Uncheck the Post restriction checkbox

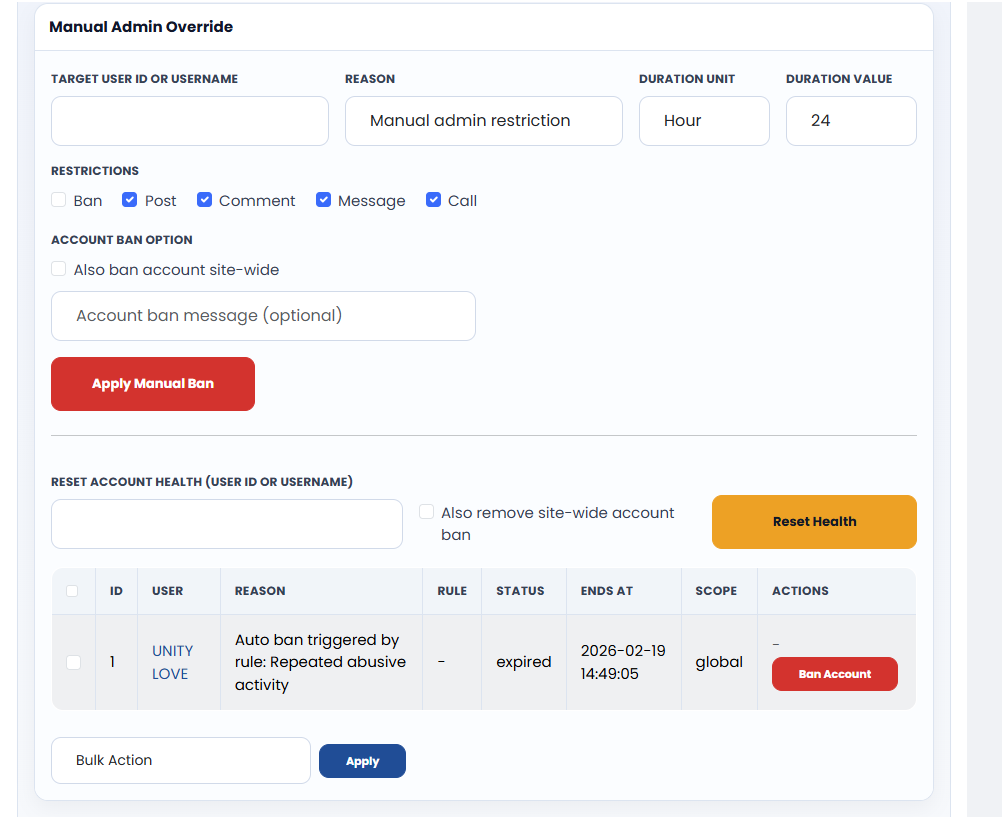129,200
